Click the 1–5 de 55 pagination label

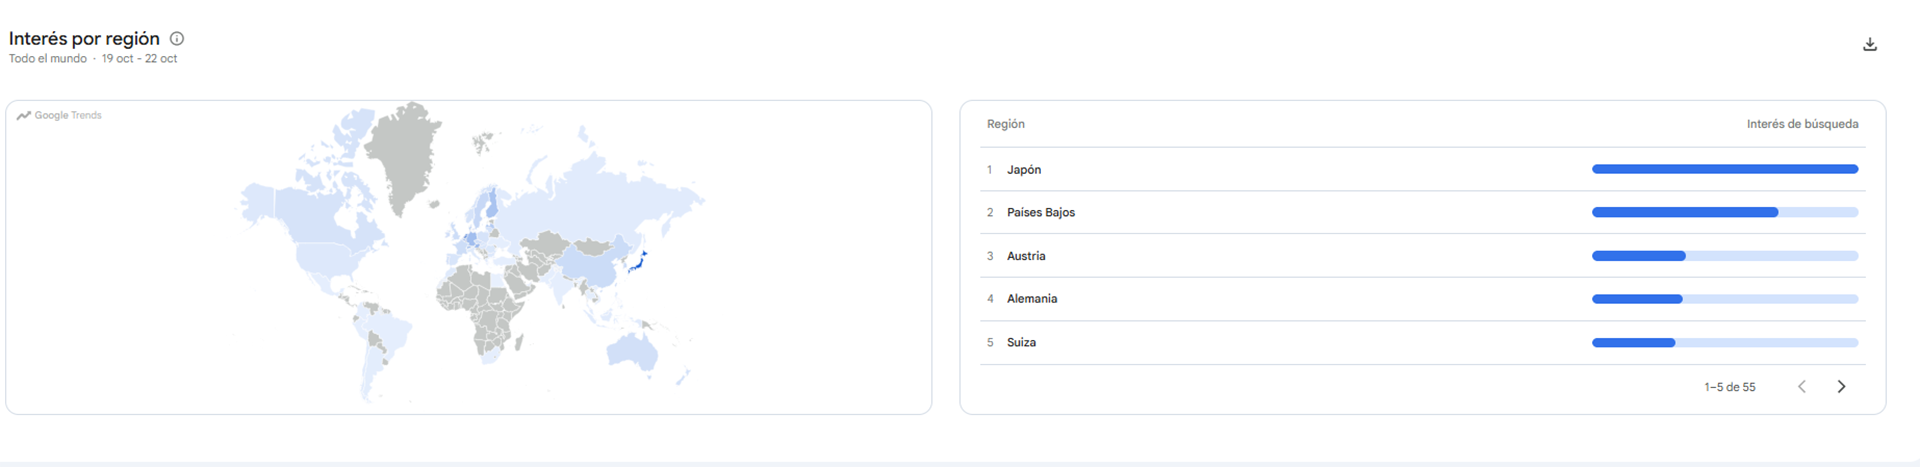click(1730, 387)
